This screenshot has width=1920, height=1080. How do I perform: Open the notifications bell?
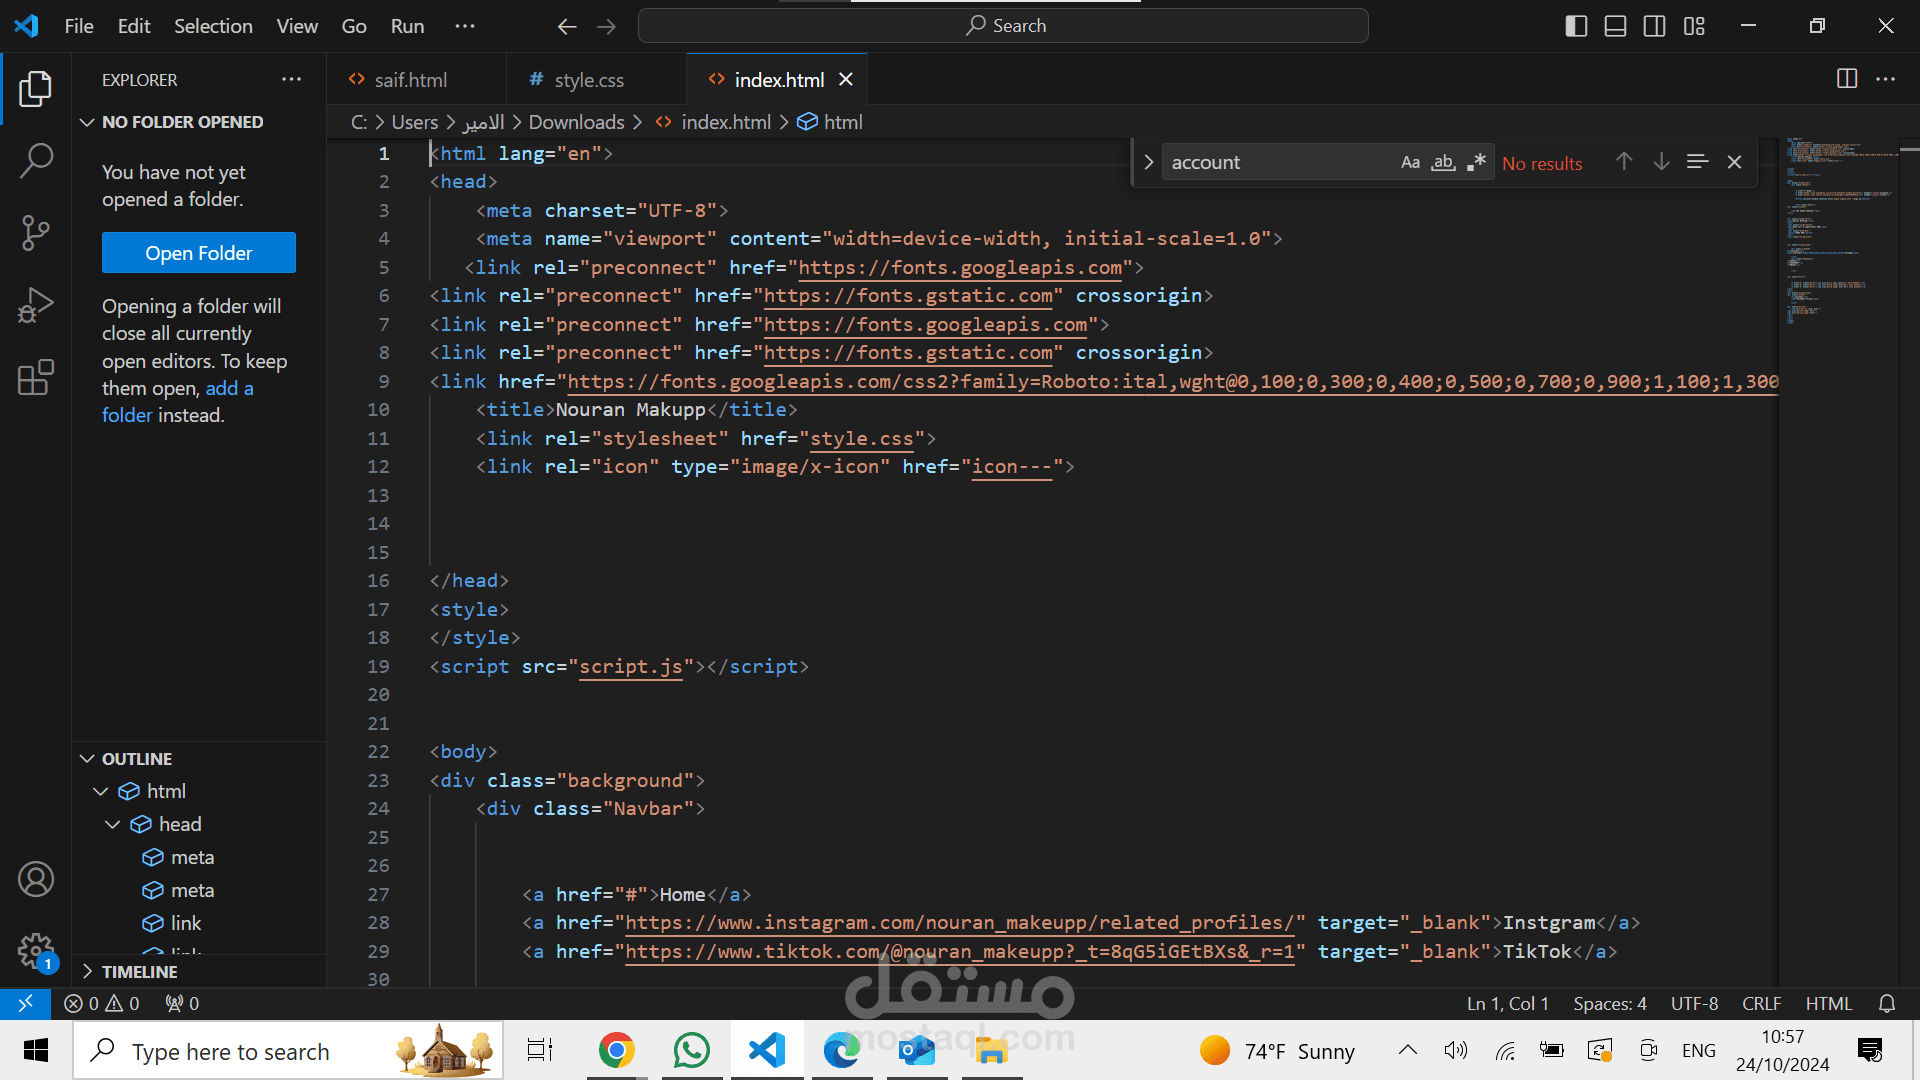(x=1887, y=1003)
